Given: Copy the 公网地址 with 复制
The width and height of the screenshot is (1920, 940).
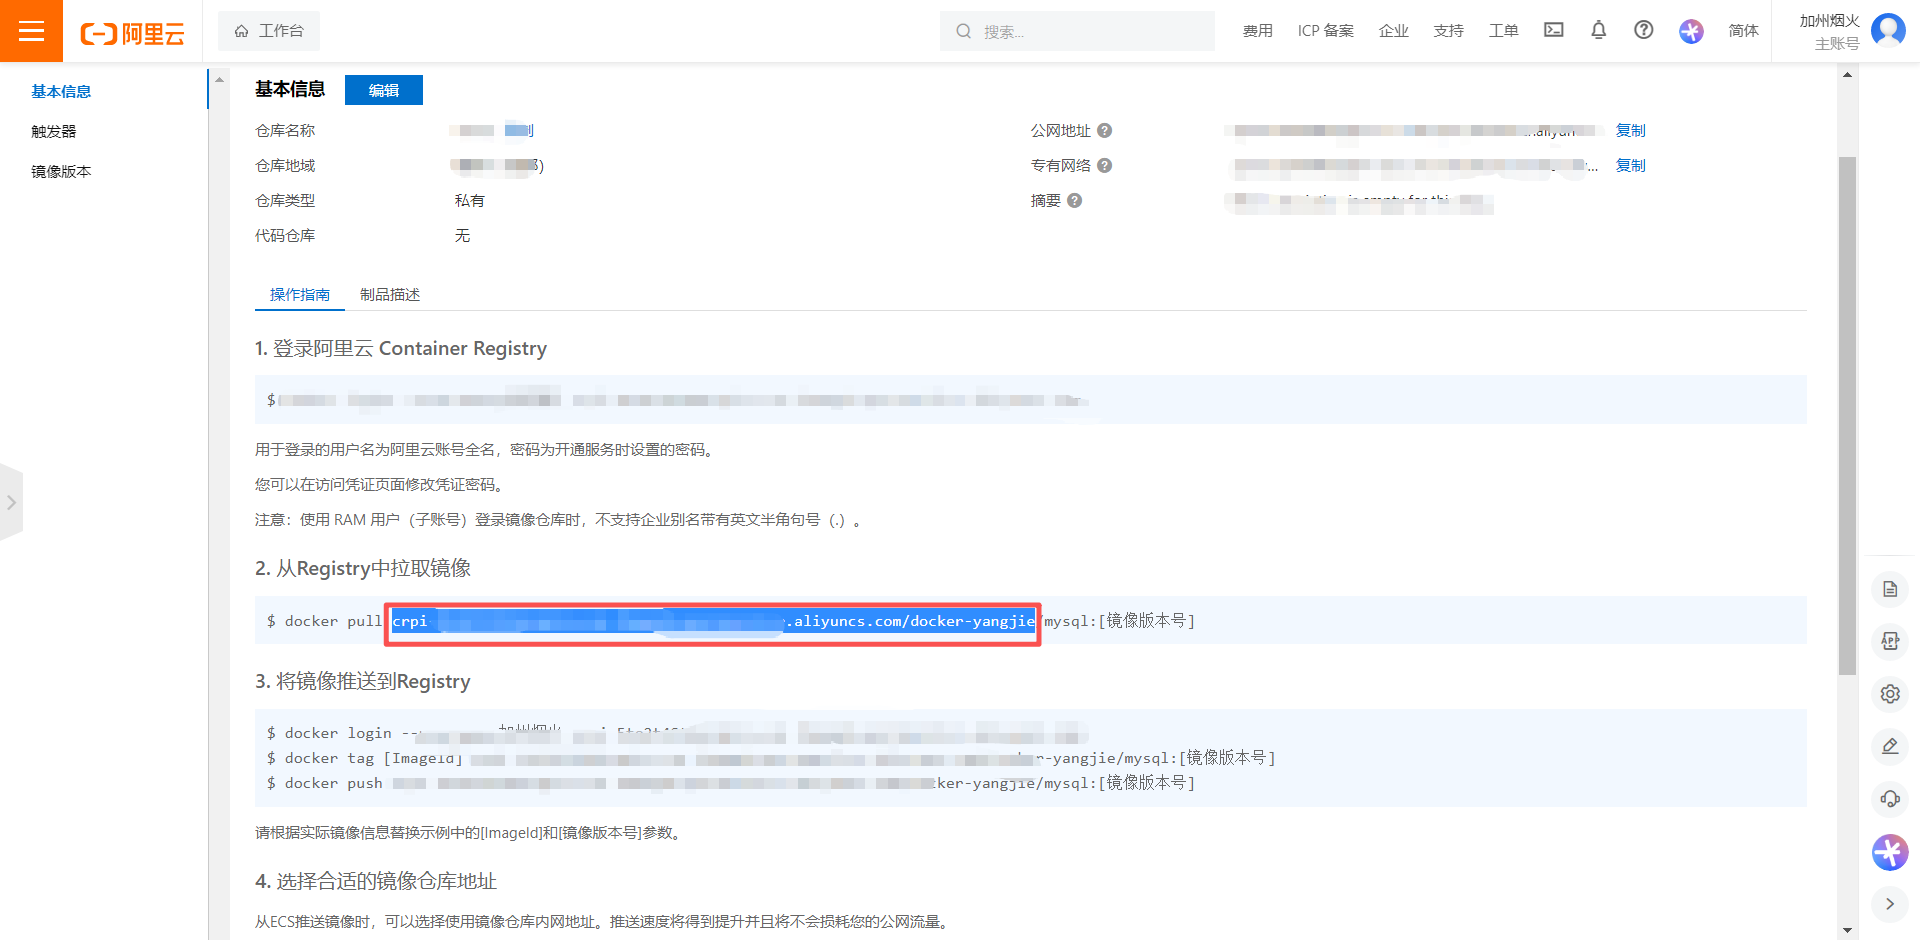Looking at the screenshot, I should [1630, 130].
